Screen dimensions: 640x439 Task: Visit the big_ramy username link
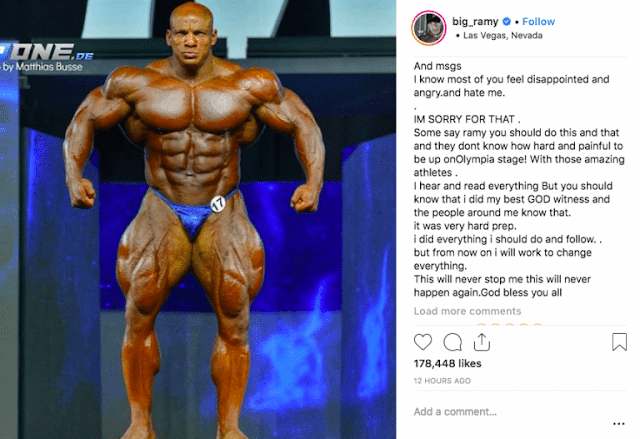tap(475, 22)
